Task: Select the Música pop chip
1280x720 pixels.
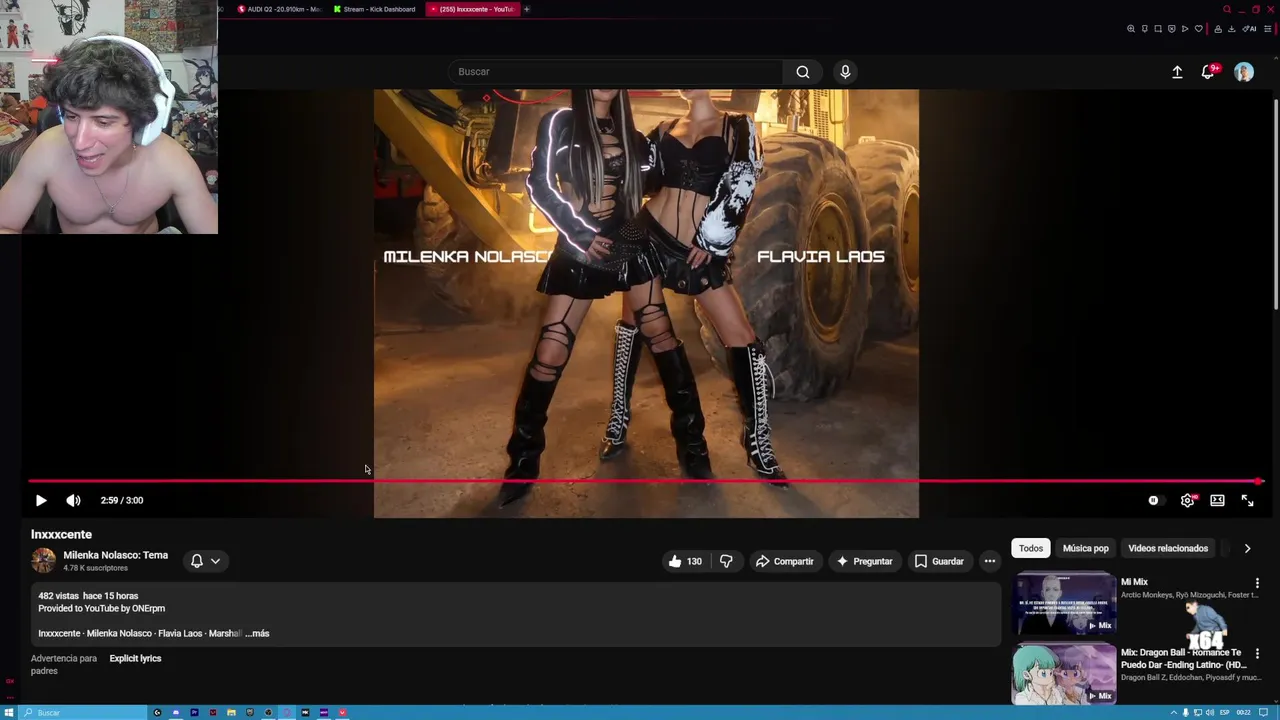Action: (1085, 548)
